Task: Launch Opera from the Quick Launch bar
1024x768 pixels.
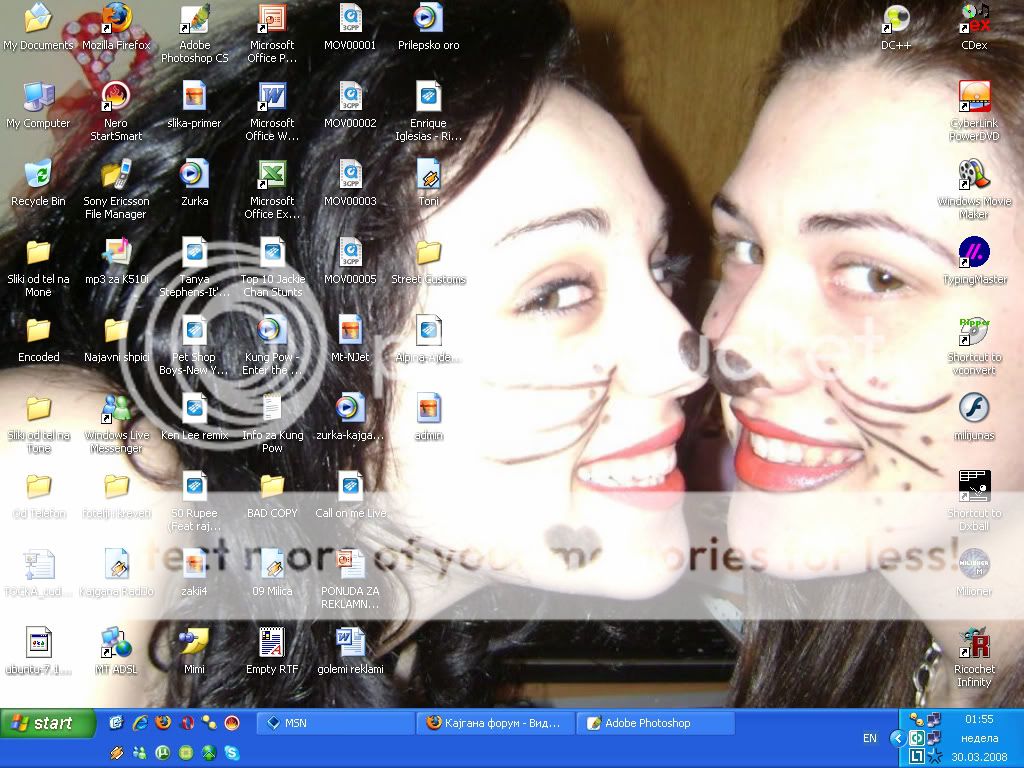Action: 186,723
